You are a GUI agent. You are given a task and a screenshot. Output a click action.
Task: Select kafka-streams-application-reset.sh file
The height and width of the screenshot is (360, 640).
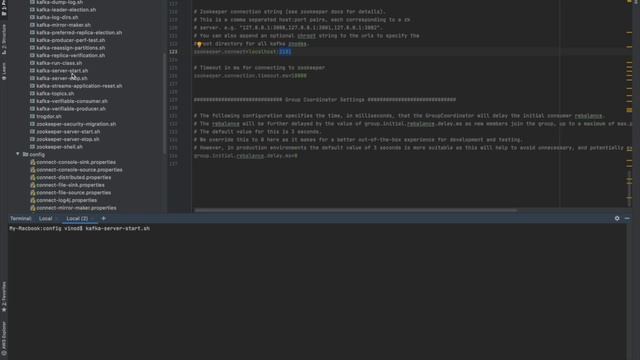(x=79, y=86)
